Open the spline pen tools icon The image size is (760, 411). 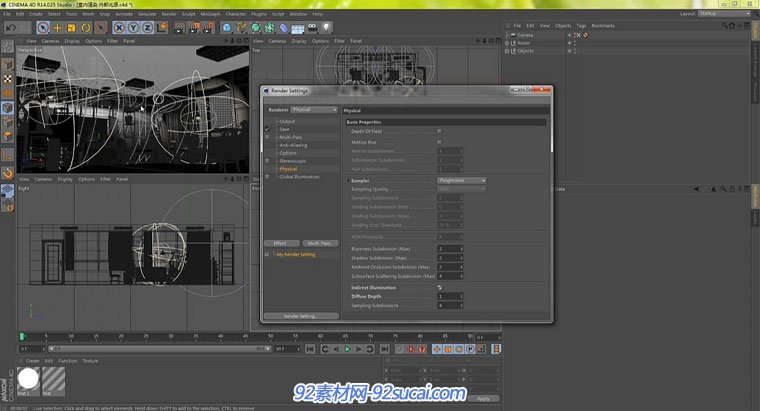tap(241, 28)
